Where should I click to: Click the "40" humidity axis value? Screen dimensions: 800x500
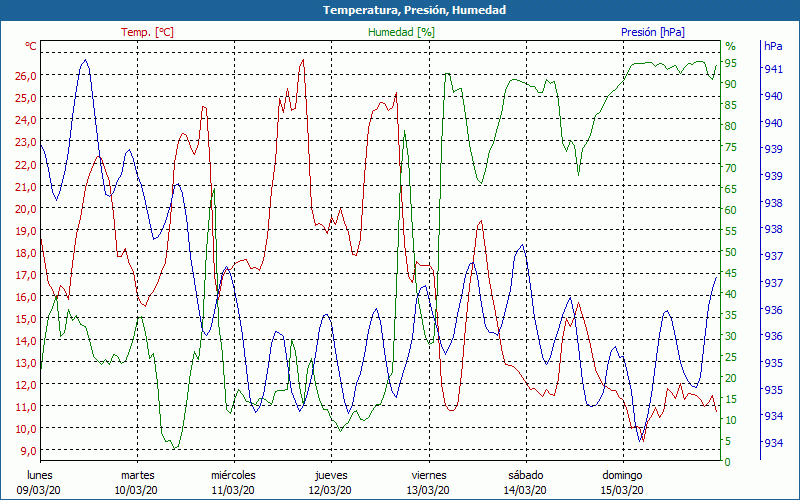click(x=731, y=294)
